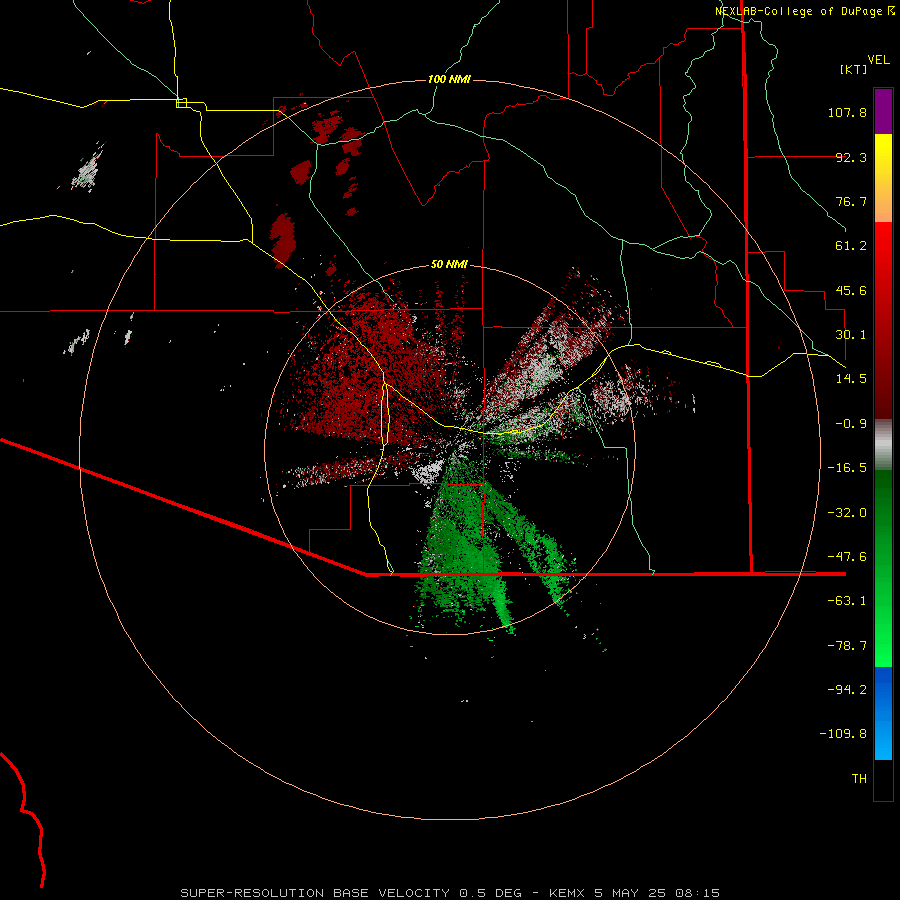Pick the yellow-orange segment of the color bar

pos(883,178)
